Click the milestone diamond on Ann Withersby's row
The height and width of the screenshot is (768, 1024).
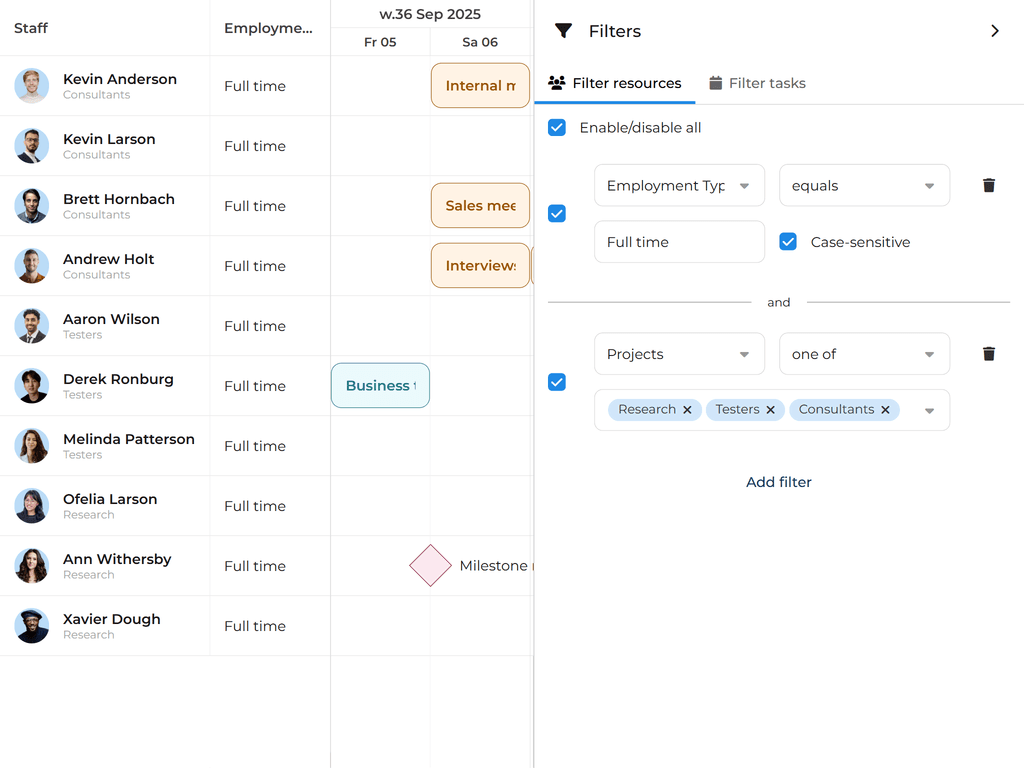(x=430, y=566)
